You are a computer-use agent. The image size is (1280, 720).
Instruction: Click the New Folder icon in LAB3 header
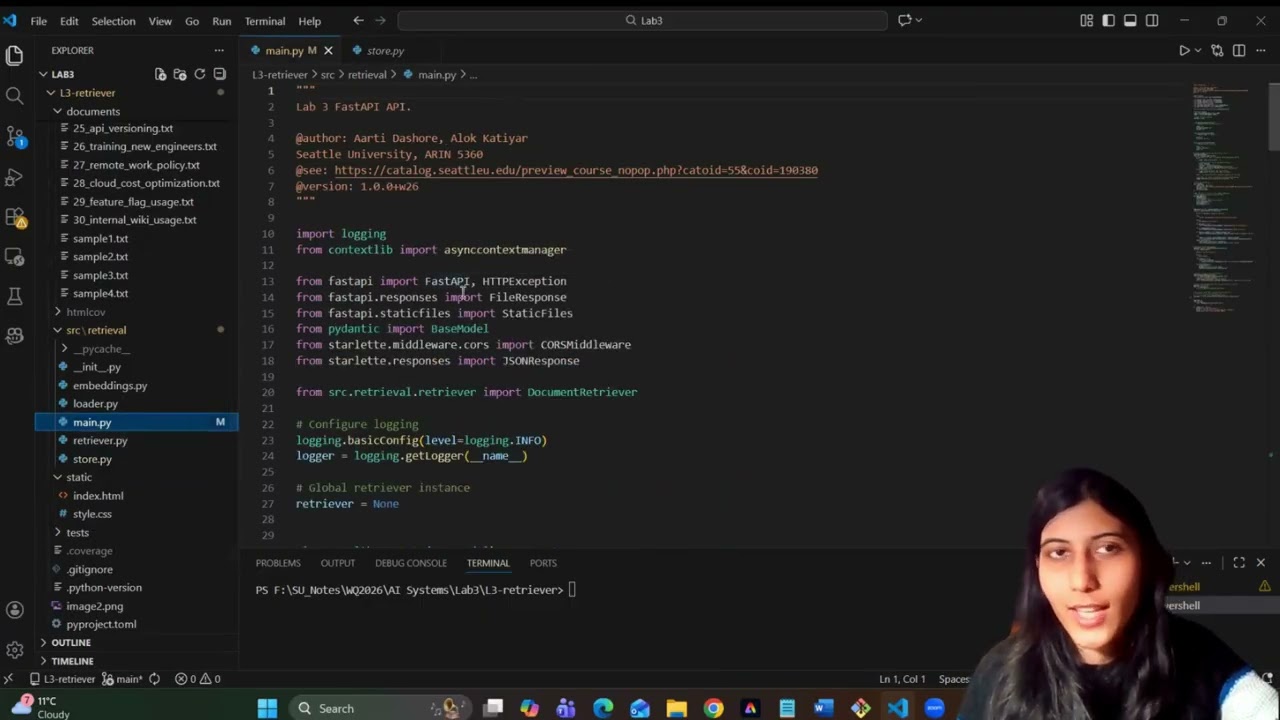pos(180,74)
